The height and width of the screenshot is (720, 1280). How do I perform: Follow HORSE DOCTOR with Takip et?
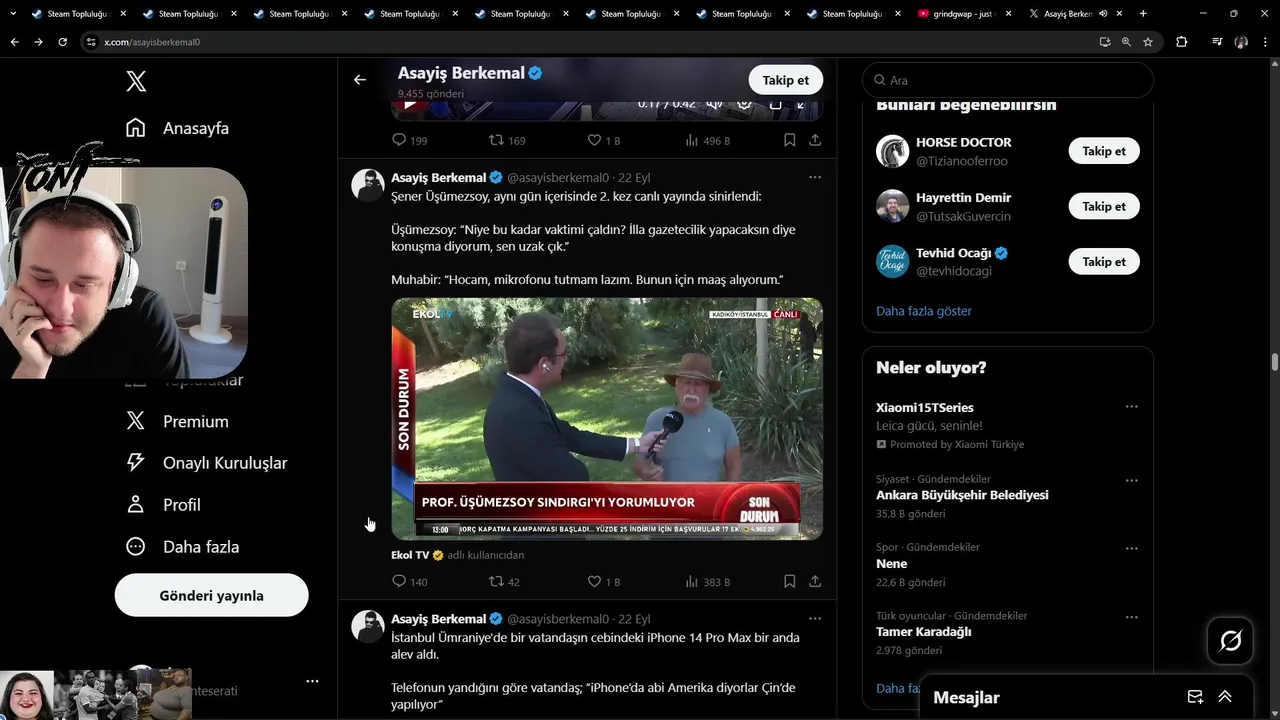[1104, 151]
